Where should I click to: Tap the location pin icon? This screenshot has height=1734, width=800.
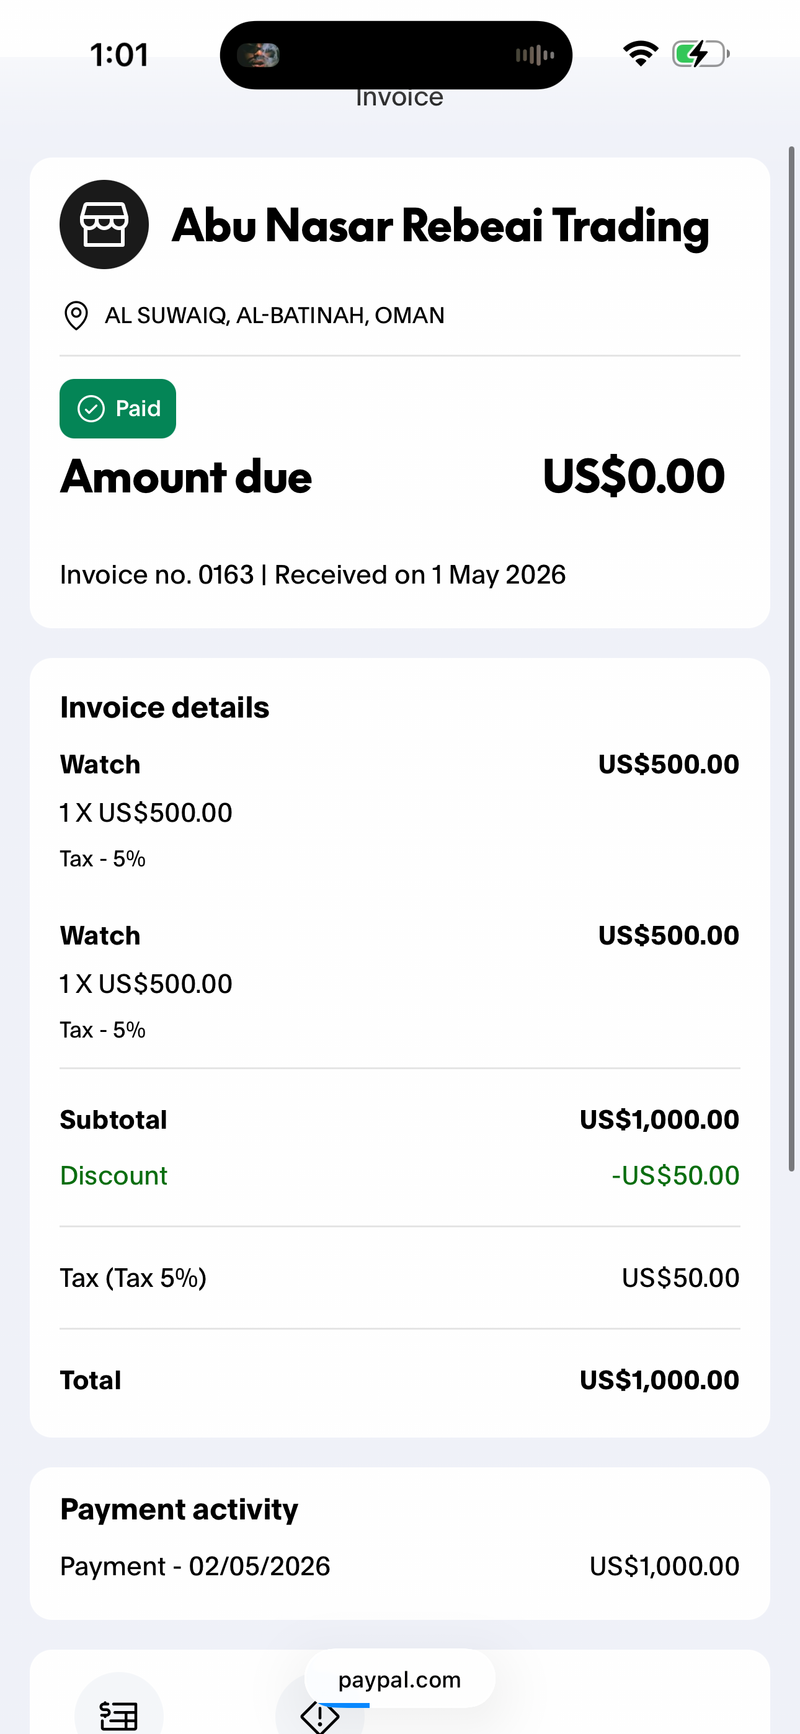click(x=75, y=316)
